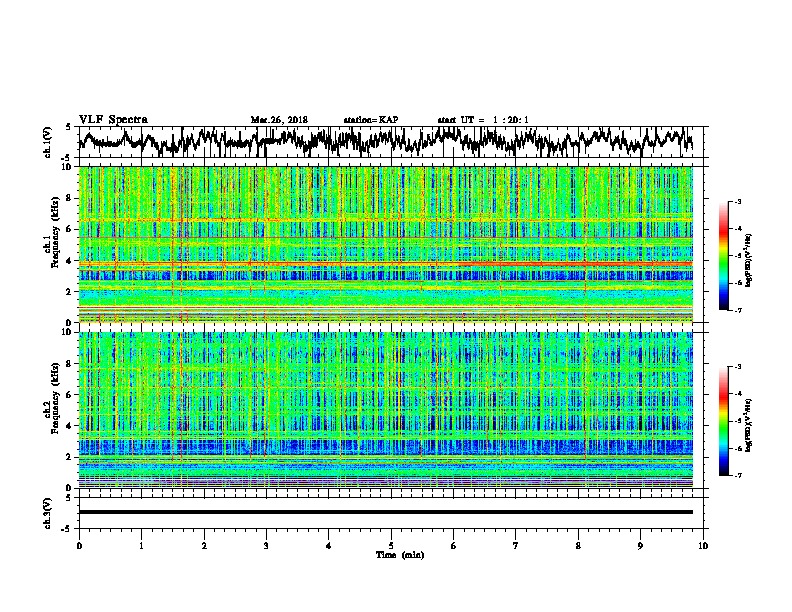Click the ch.1 colorbar 'log(PSD)' unit label
Image resolution: width=792 pixels, height=612 pixels.
point(749,260)
